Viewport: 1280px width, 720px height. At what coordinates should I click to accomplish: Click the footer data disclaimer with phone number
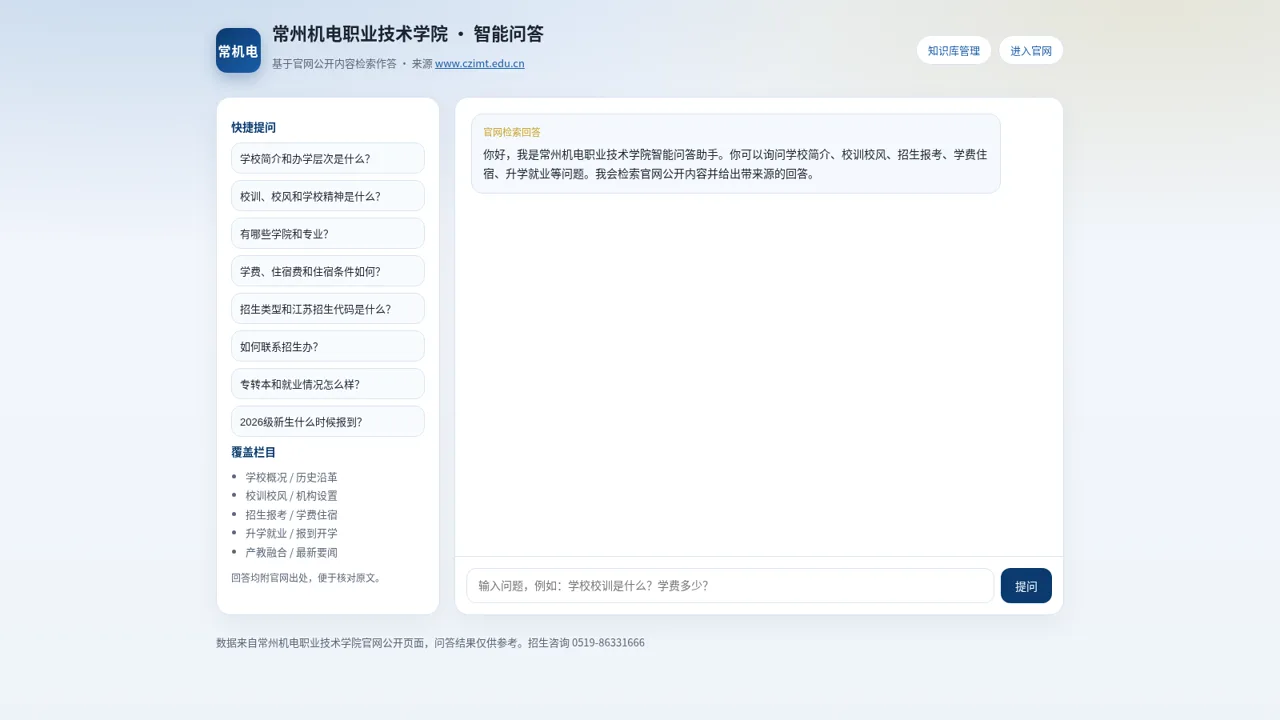click(430, 643)
